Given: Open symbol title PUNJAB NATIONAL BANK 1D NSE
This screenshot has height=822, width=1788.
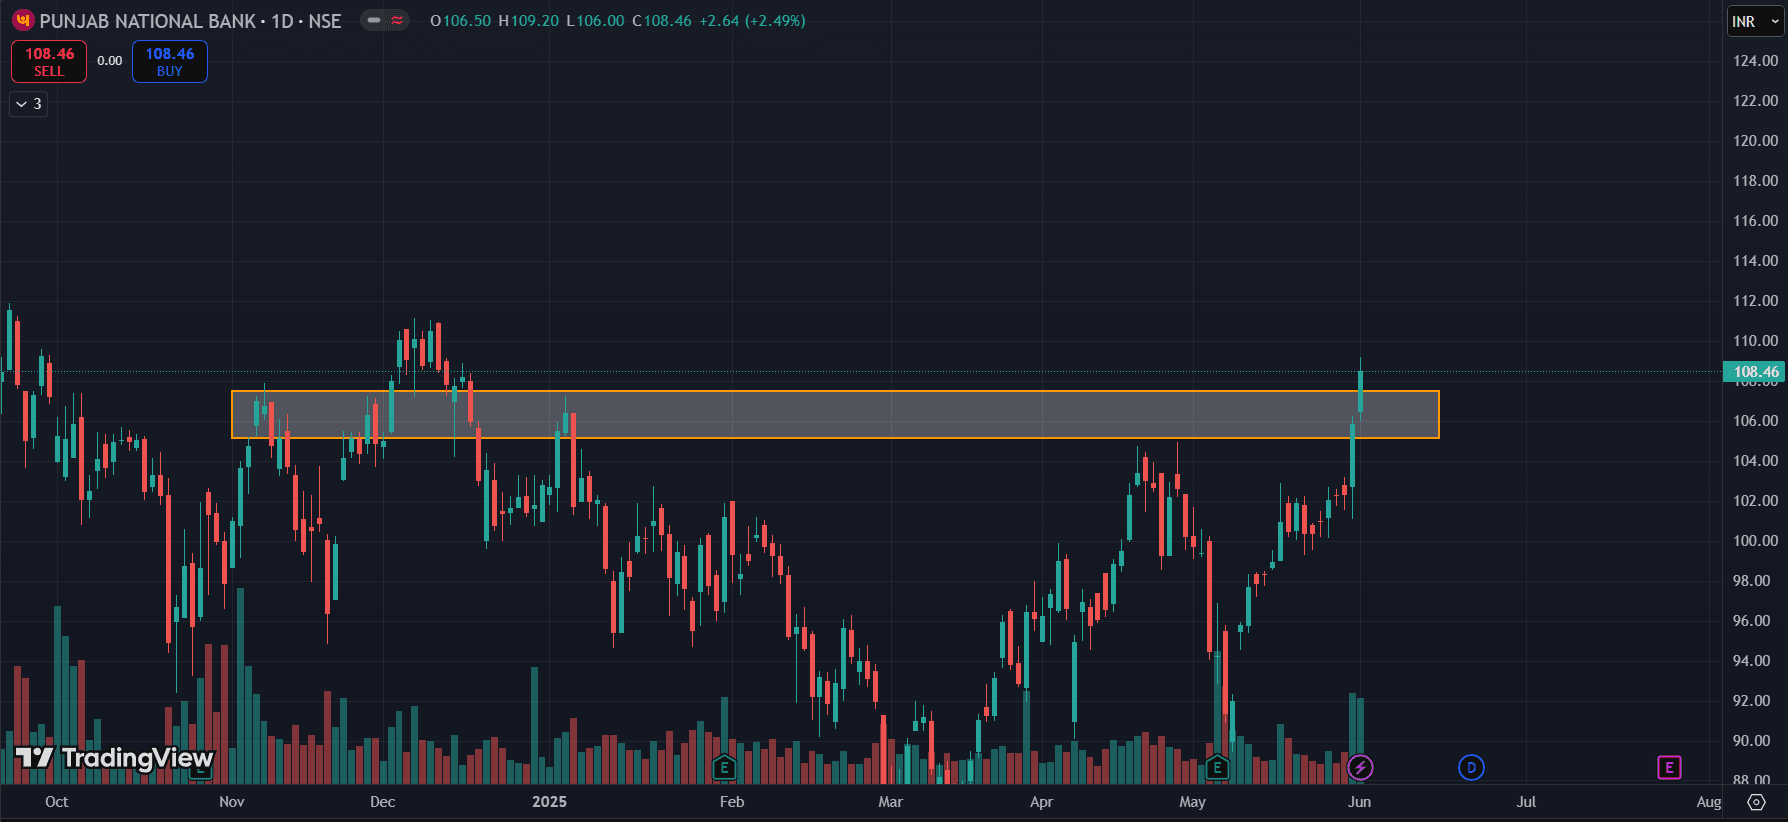Looking at the screenshot, I should tap(190, 21).
